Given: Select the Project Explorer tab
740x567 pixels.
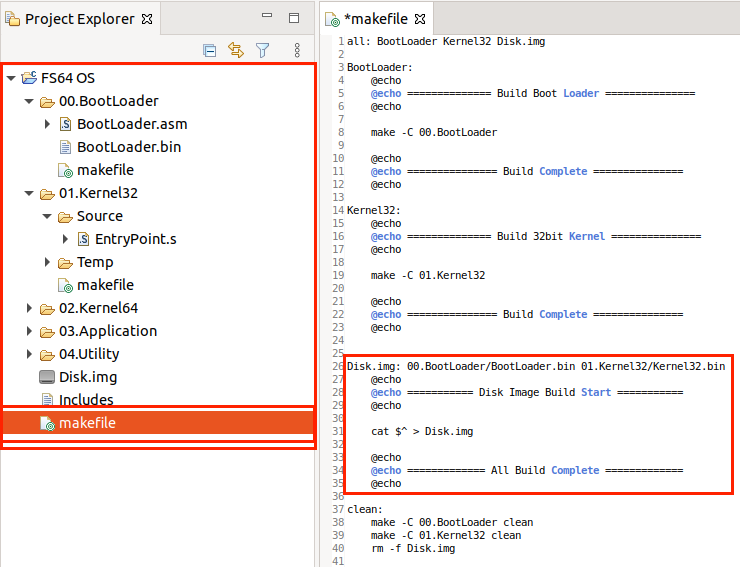Looking at the screenshot, I should point(79,19).
